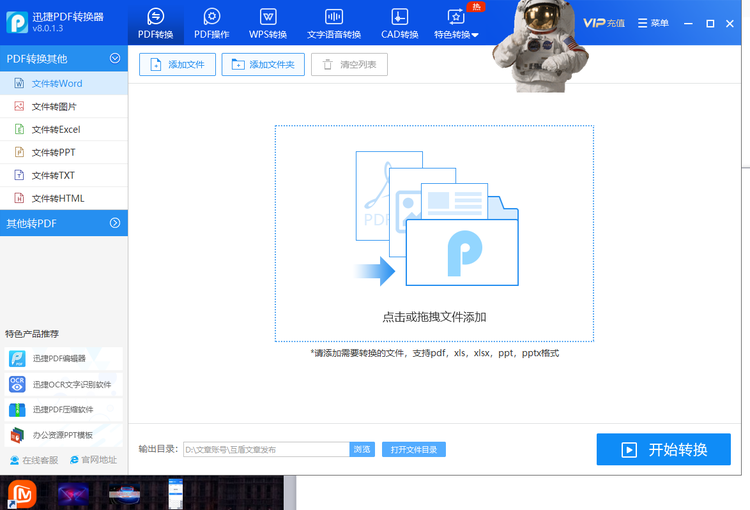Viewport: 750px width, 510px height.
Task: Click the 输出目录 path field
Action: 266,449
